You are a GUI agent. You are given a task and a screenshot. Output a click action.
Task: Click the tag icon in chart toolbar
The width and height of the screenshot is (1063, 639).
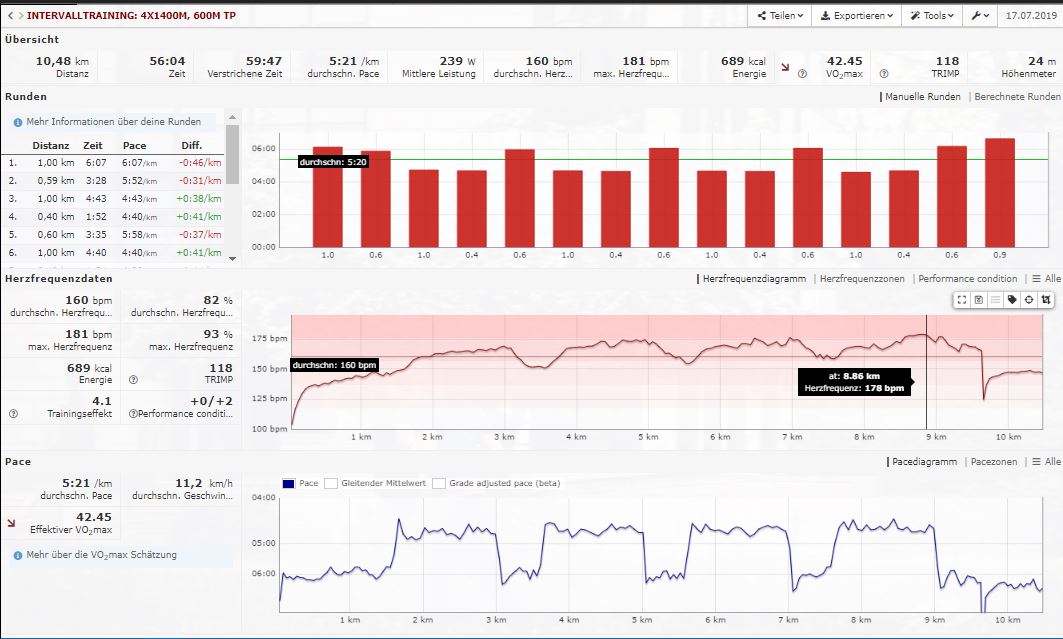tap(1012, 299)
